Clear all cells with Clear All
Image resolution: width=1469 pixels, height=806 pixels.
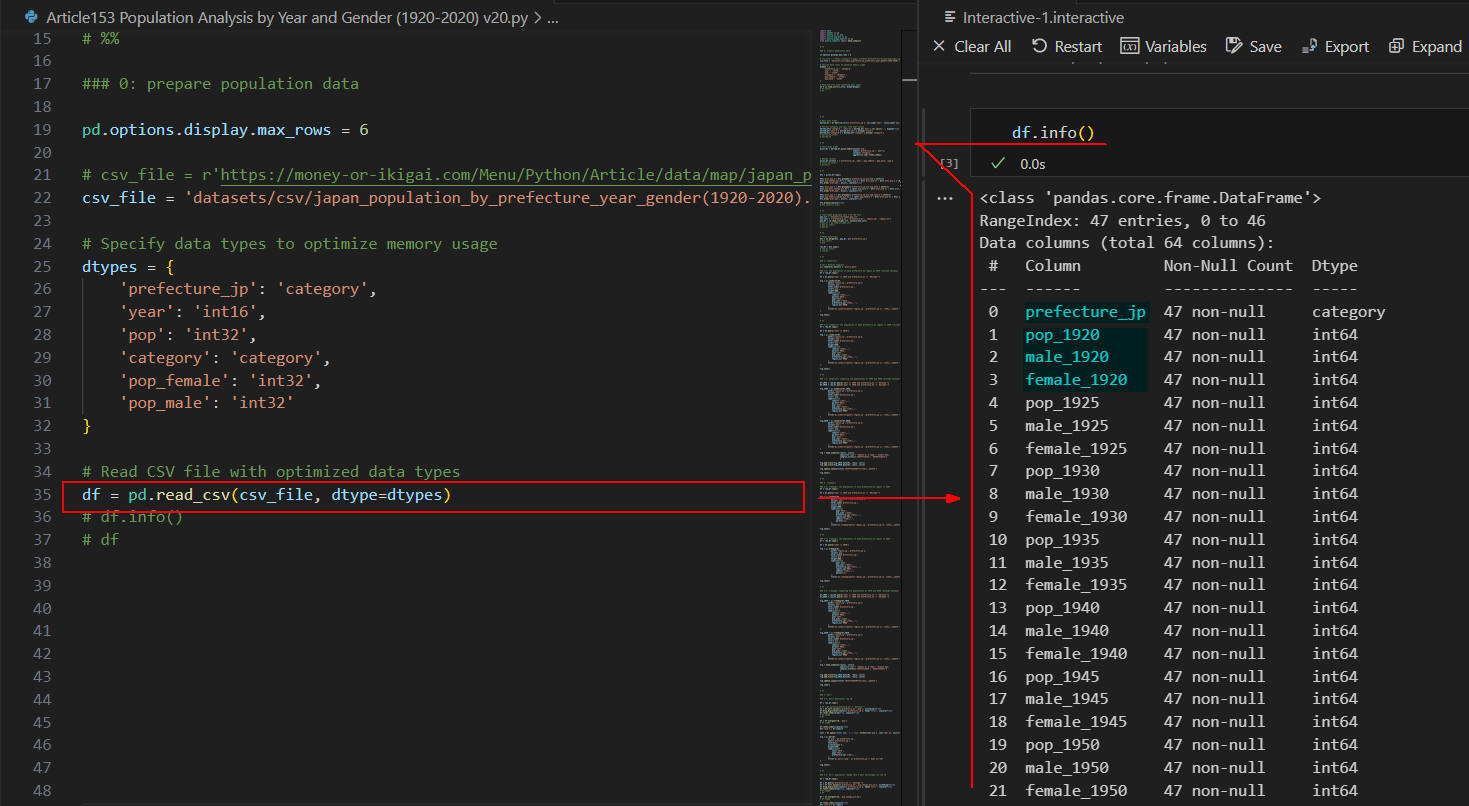click(x=972, y=46)
